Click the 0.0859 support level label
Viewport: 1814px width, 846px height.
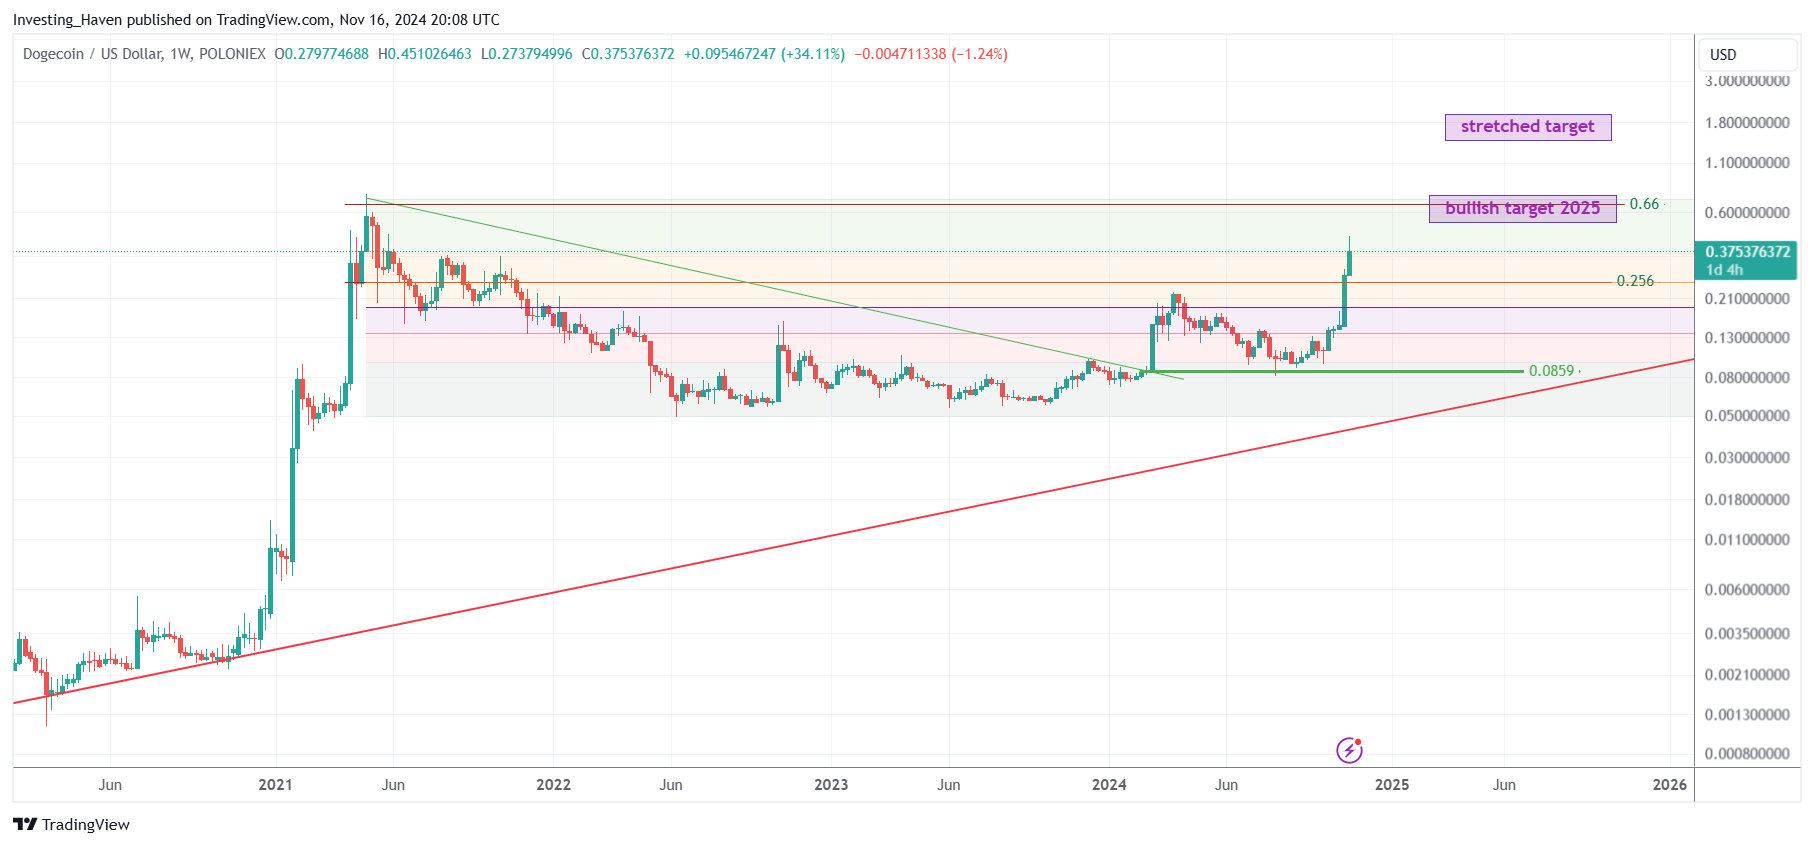pyautogui.click(x=1551, y=371)
